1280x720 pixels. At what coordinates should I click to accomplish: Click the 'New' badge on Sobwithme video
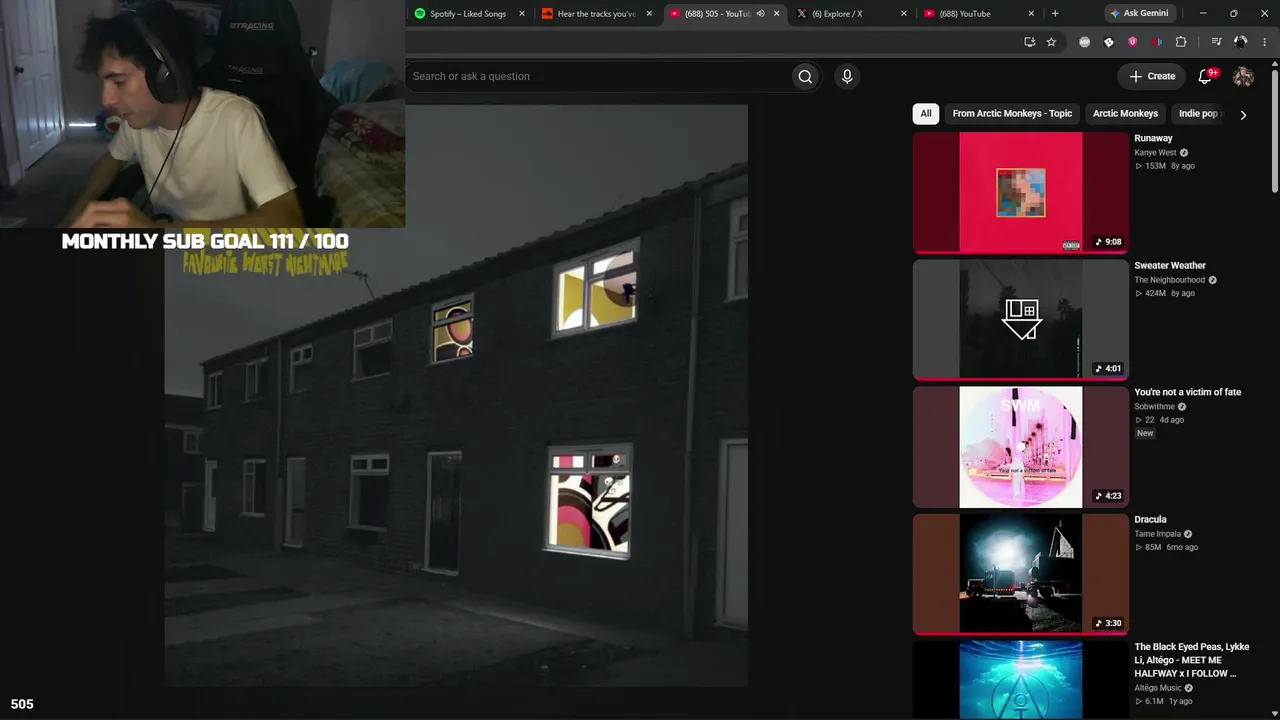(1145, 433)
